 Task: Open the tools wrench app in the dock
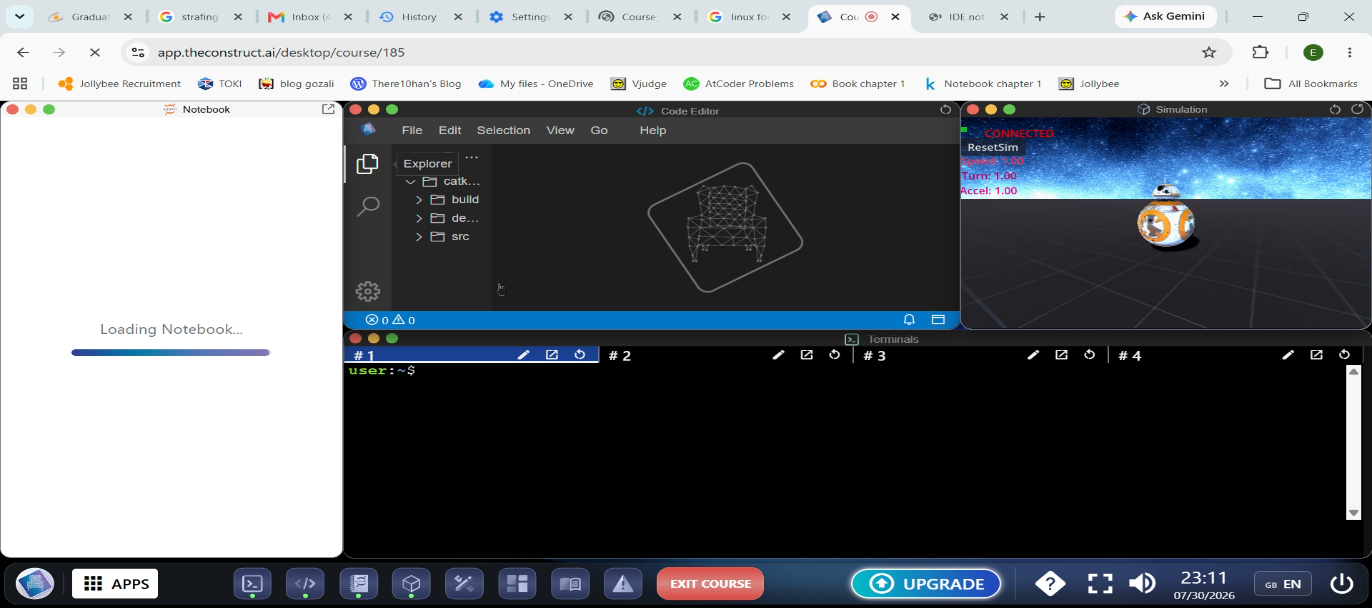coord(464,584)
